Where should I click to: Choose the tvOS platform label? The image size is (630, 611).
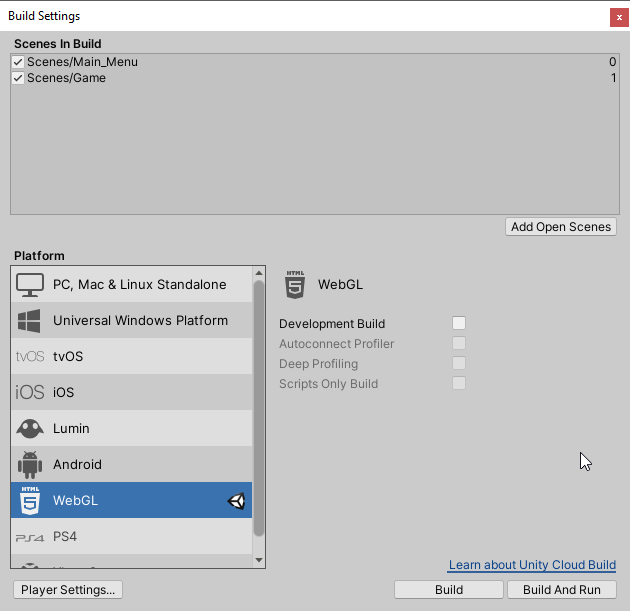[68, 357]
